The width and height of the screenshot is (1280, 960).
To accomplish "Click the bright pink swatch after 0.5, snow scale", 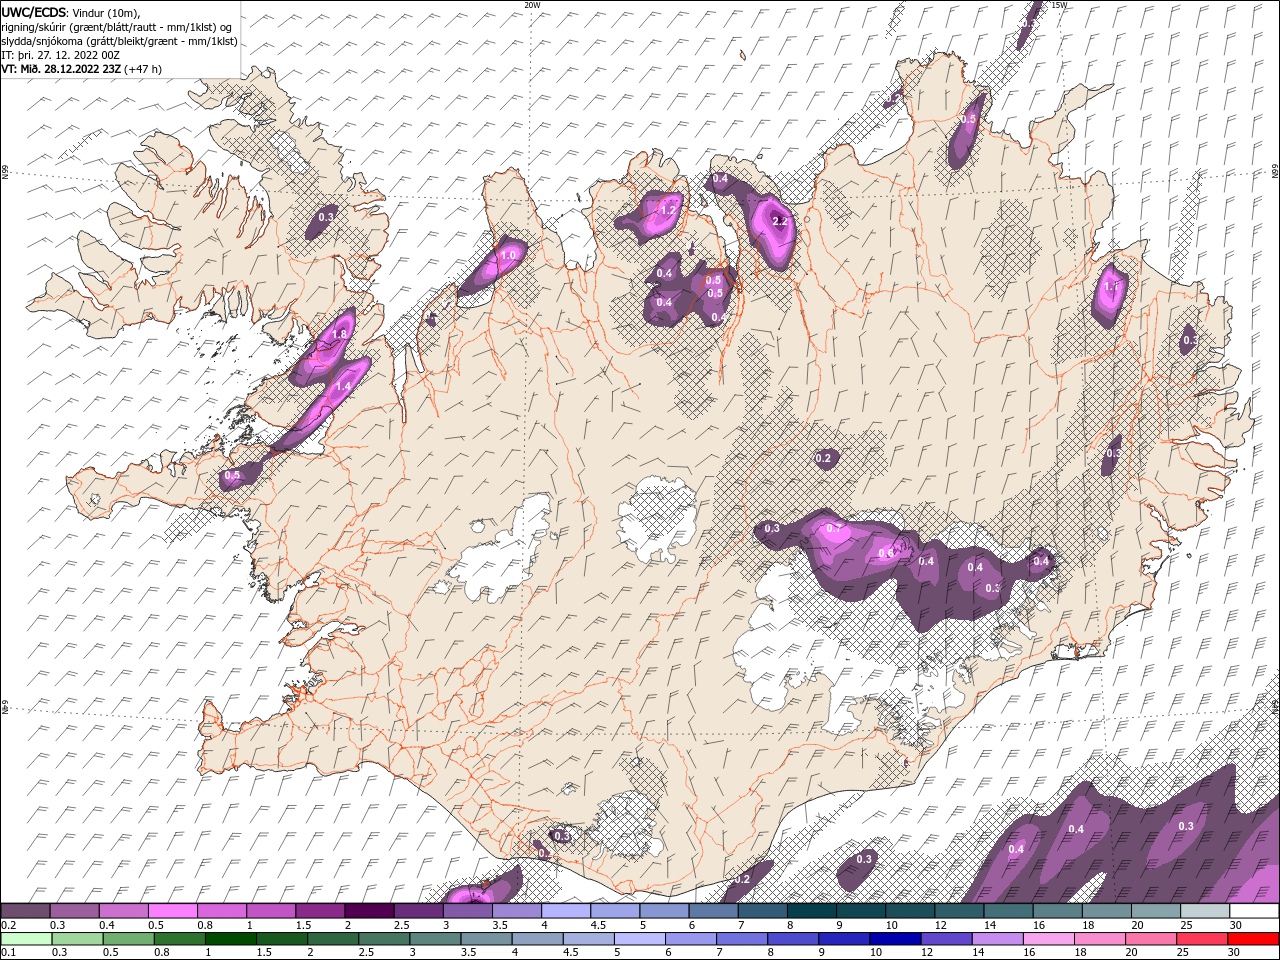I will 173,911.
